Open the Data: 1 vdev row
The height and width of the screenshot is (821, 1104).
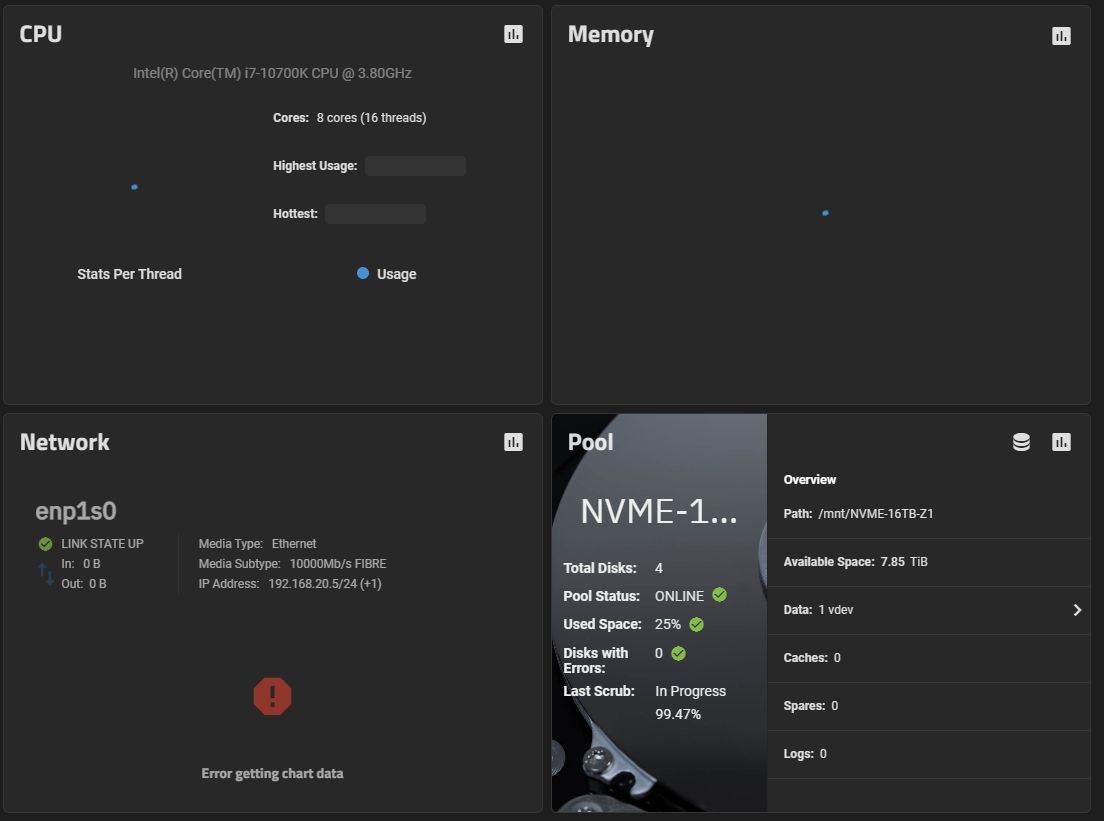pos(929,610)
